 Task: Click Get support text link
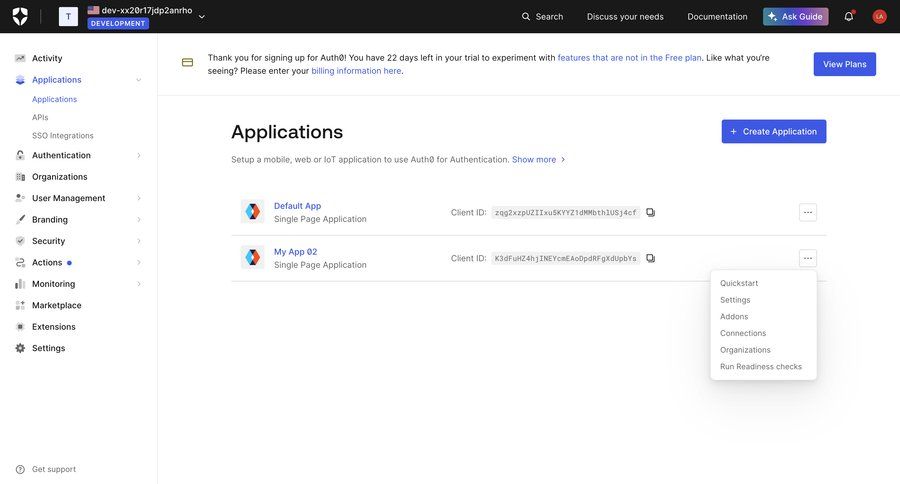(x=54, y=469)
